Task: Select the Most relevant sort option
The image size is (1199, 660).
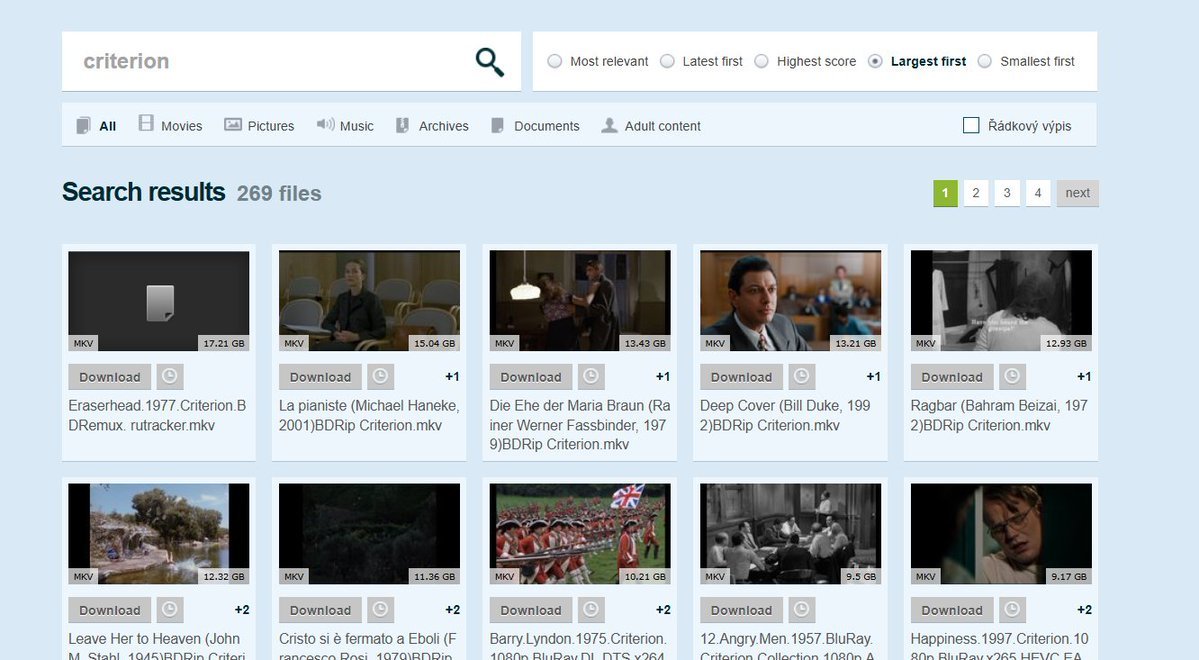Action: [x=555, y=62]
